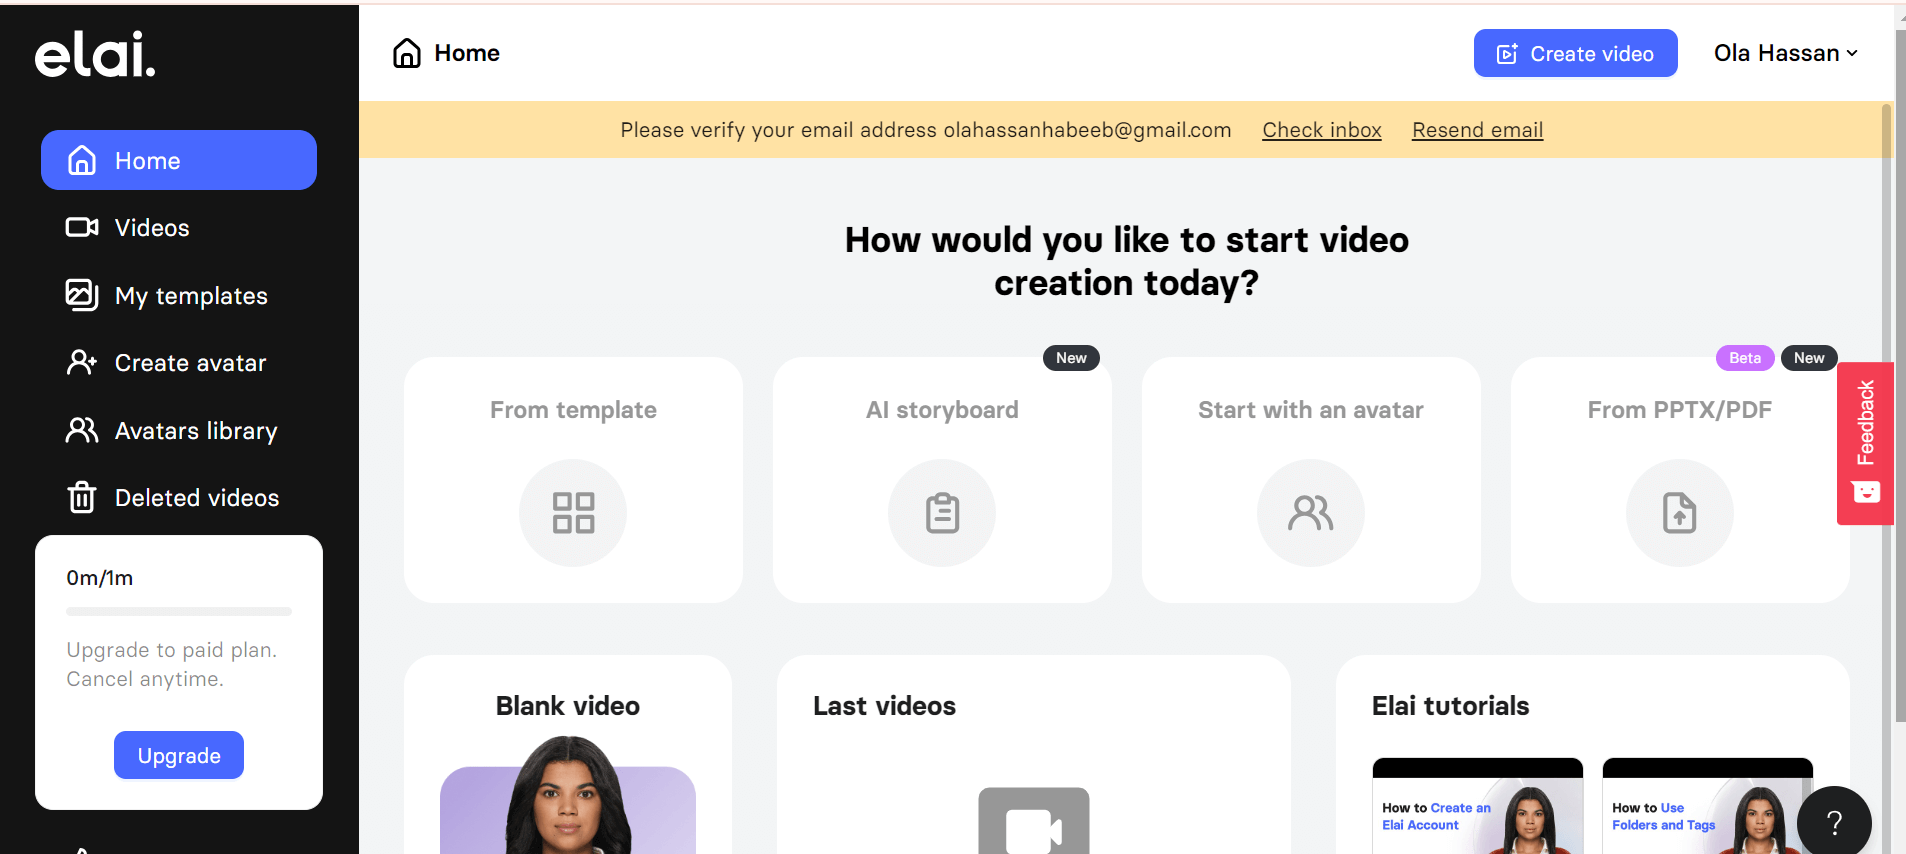Choose the From PPTX/PDF upload icon
The image size is (1906, 854).
(x=1680, y=513)
